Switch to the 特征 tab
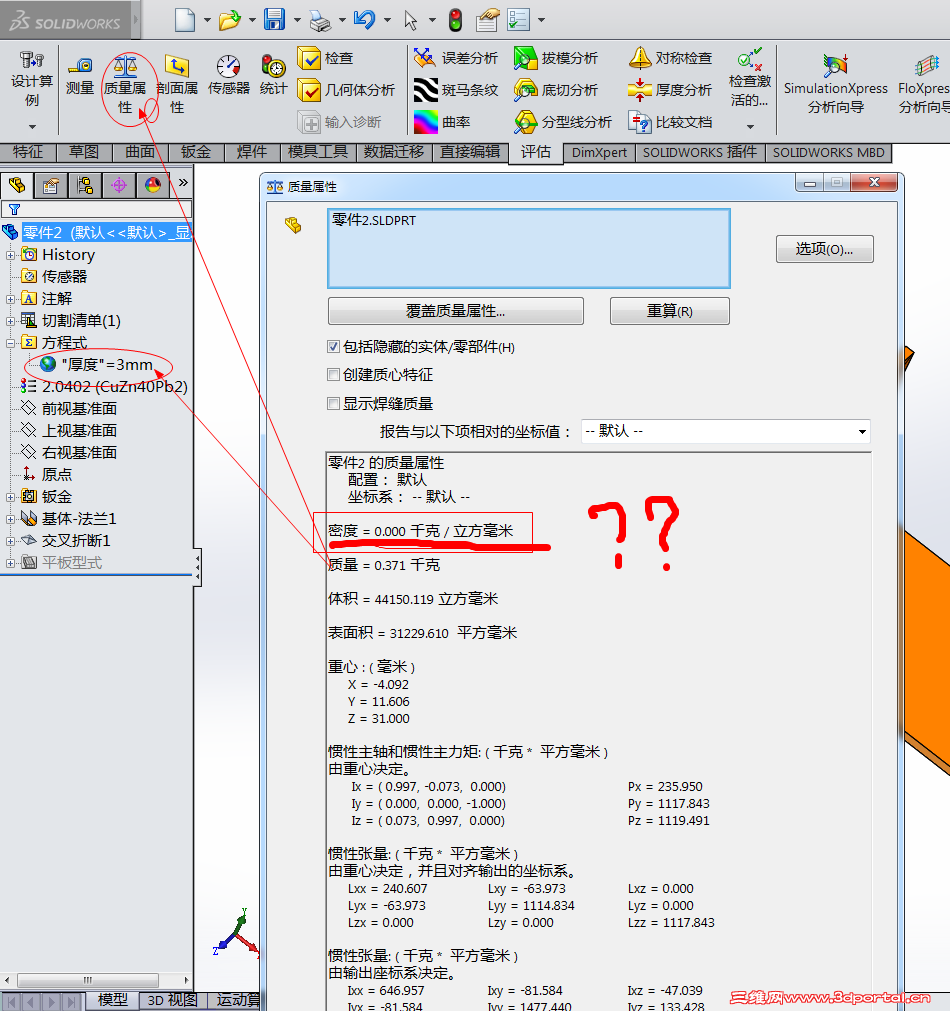950x1011 pixels. pyautogui.click(x=28, y=152)
